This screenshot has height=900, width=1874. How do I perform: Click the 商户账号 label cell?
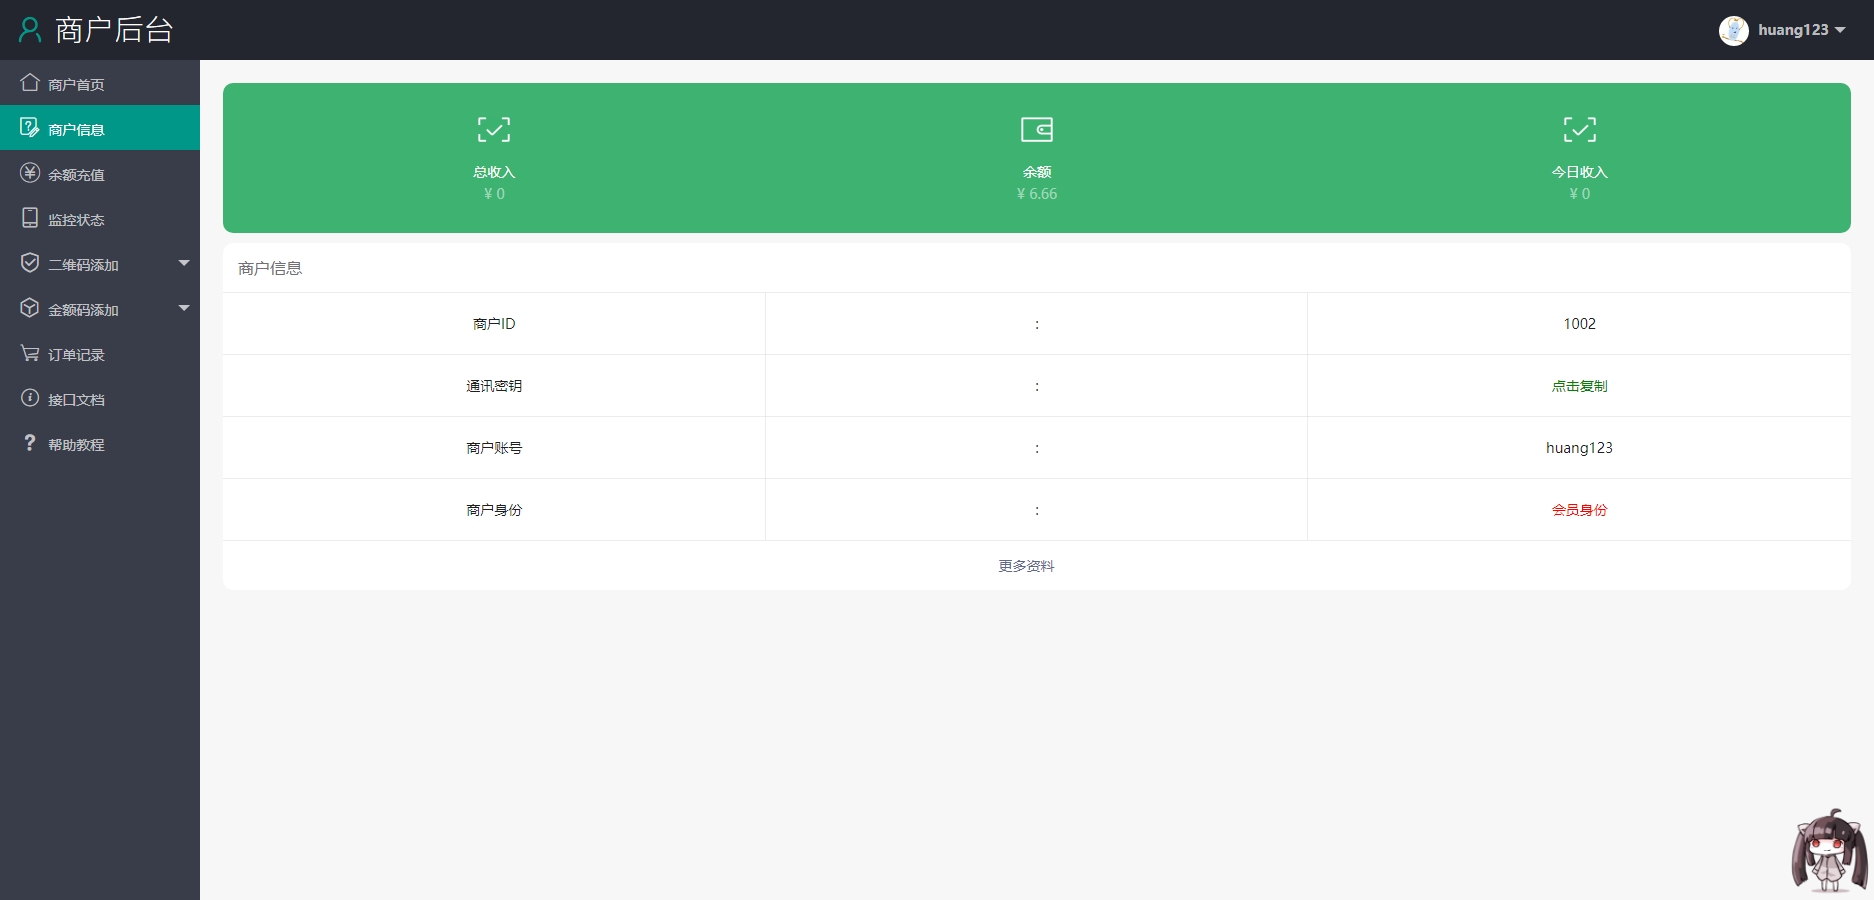494,448
